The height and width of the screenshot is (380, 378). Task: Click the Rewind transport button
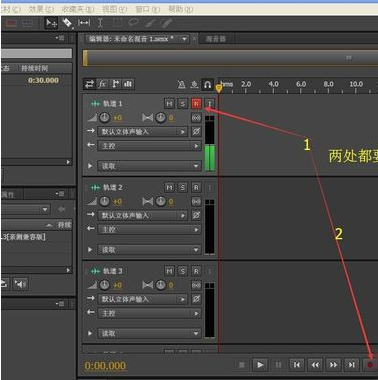(x=315, y=365)
